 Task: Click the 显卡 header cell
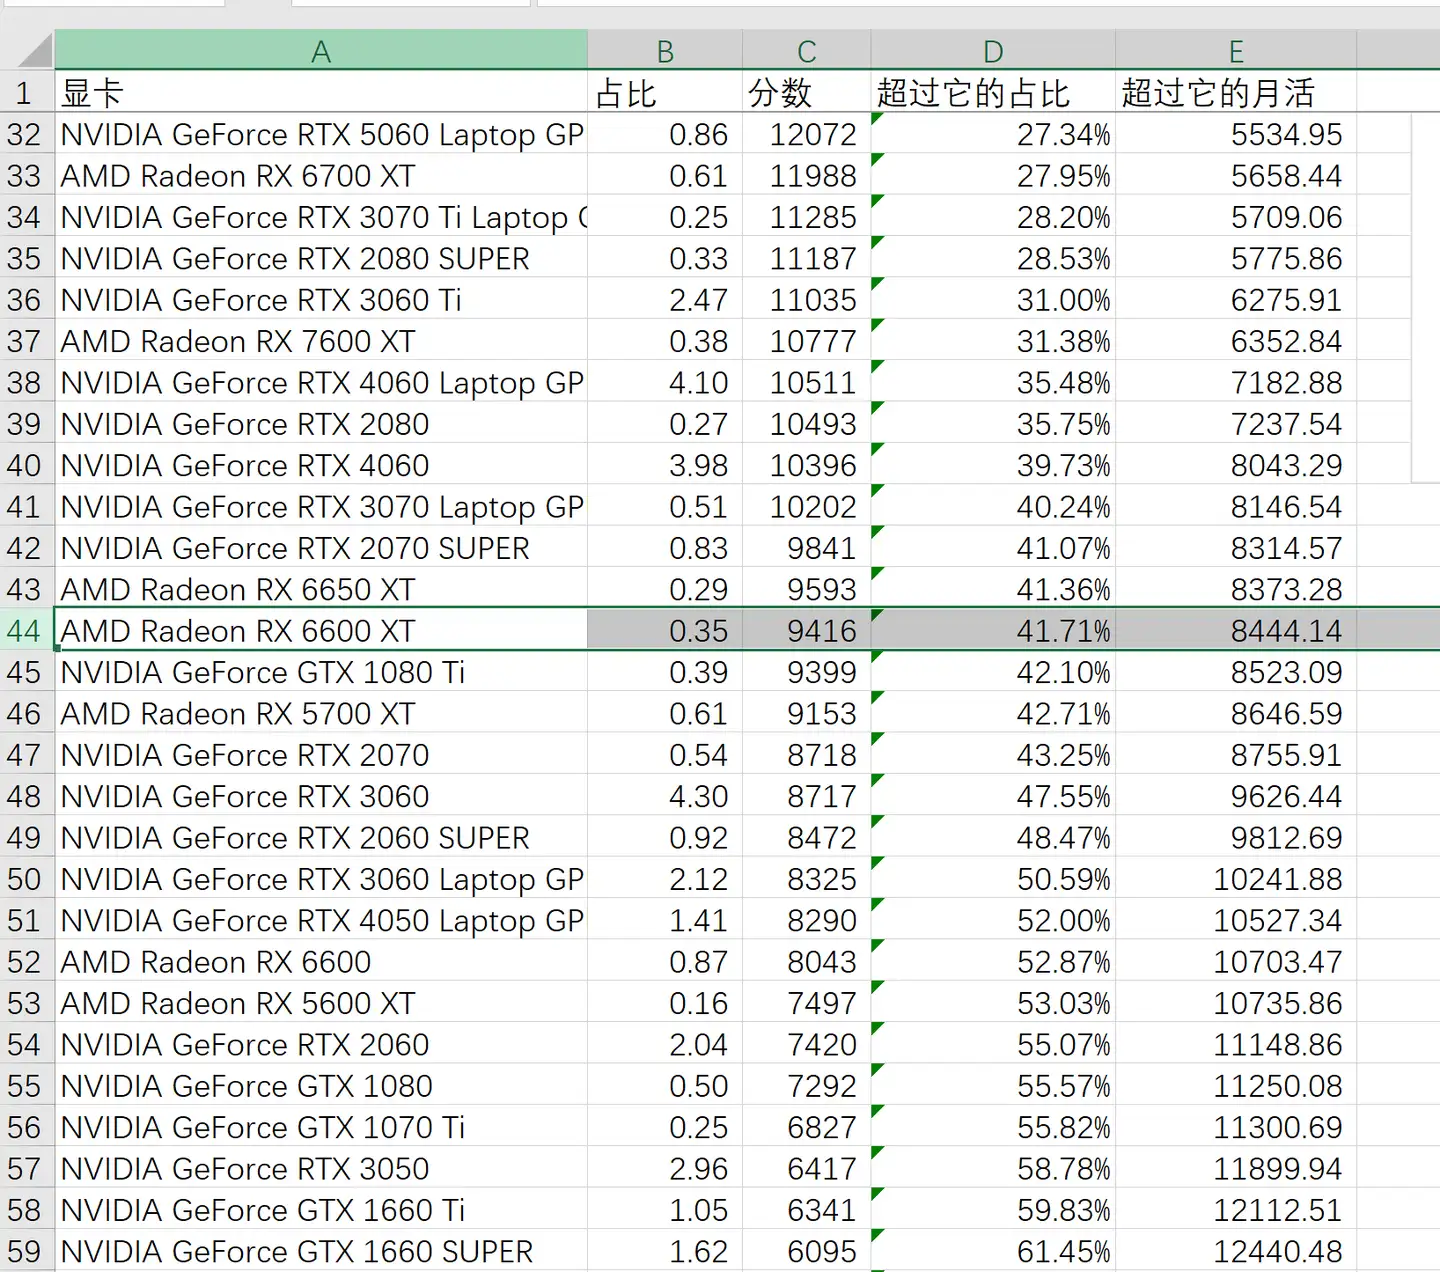click(321, 92)
